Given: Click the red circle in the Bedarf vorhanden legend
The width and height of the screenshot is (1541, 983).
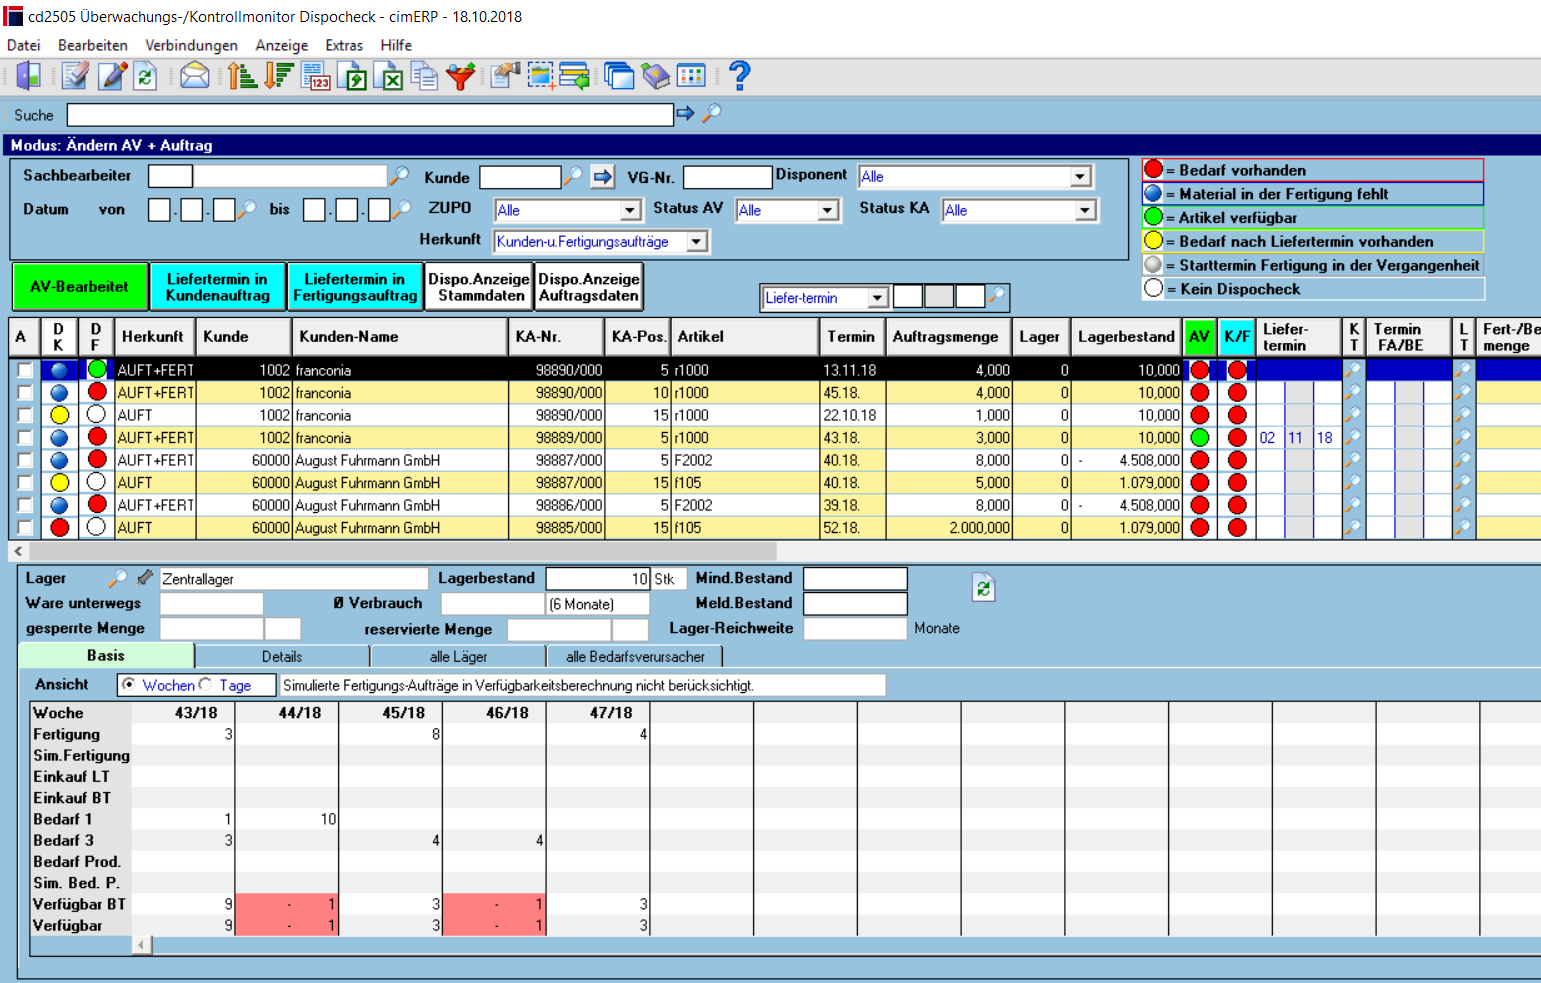Looking at the screenshot, I should pyautogui.click(x=1154, y=169).
